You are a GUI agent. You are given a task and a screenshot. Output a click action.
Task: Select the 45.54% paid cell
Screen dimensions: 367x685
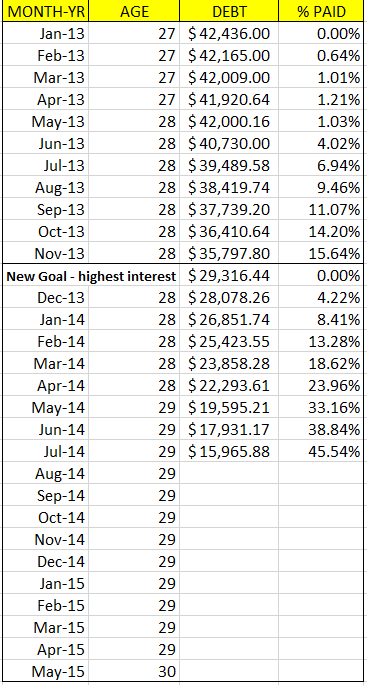(321, 451)
